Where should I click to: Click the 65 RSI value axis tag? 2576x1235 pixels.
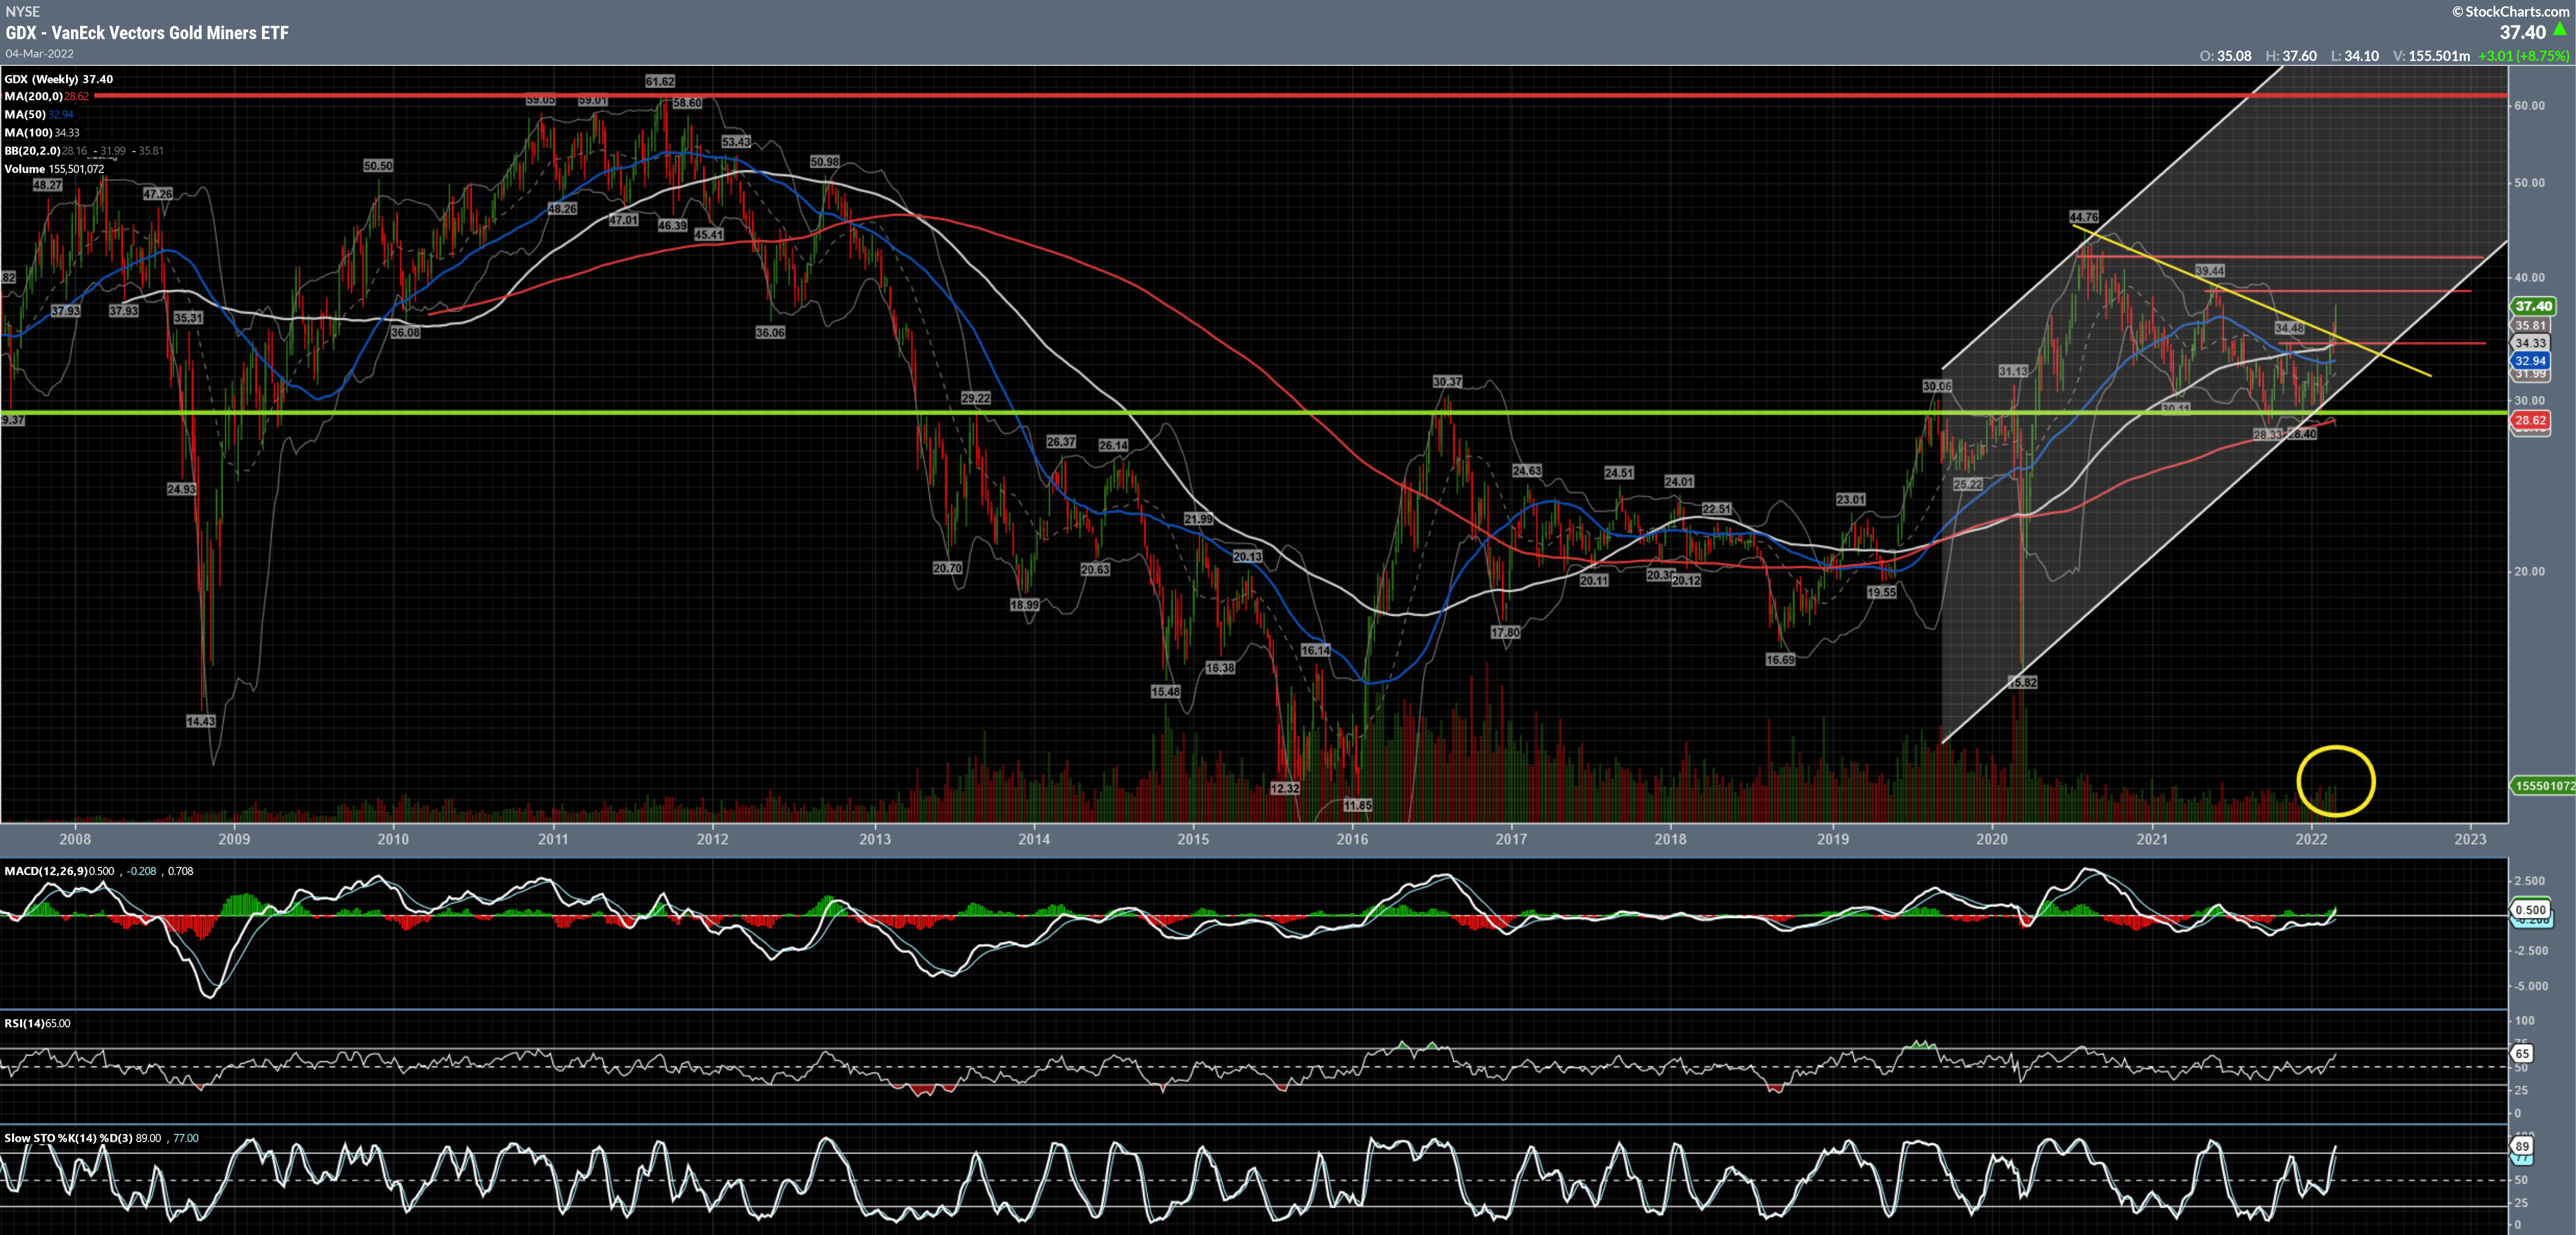point(2522,1054)
